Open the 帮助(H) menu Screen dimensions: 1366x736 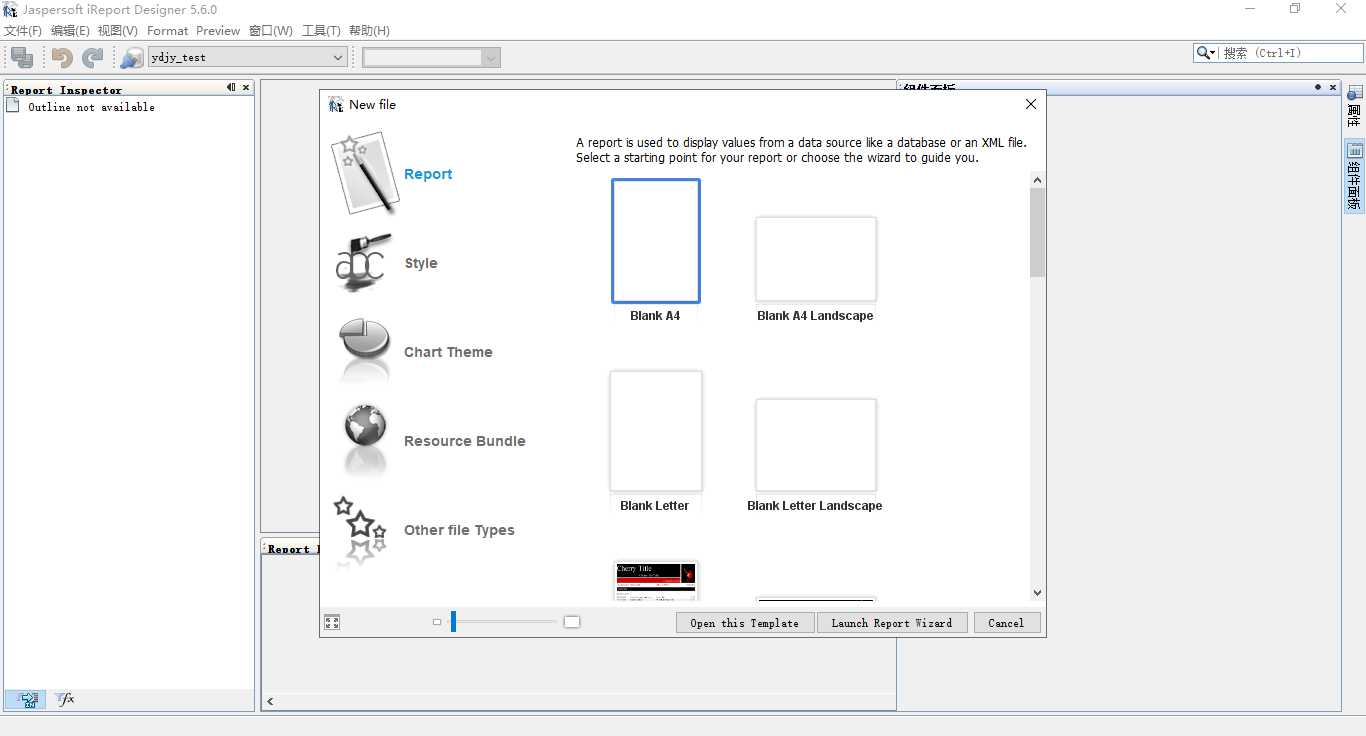pyautogui.click(x=369, y=31)
